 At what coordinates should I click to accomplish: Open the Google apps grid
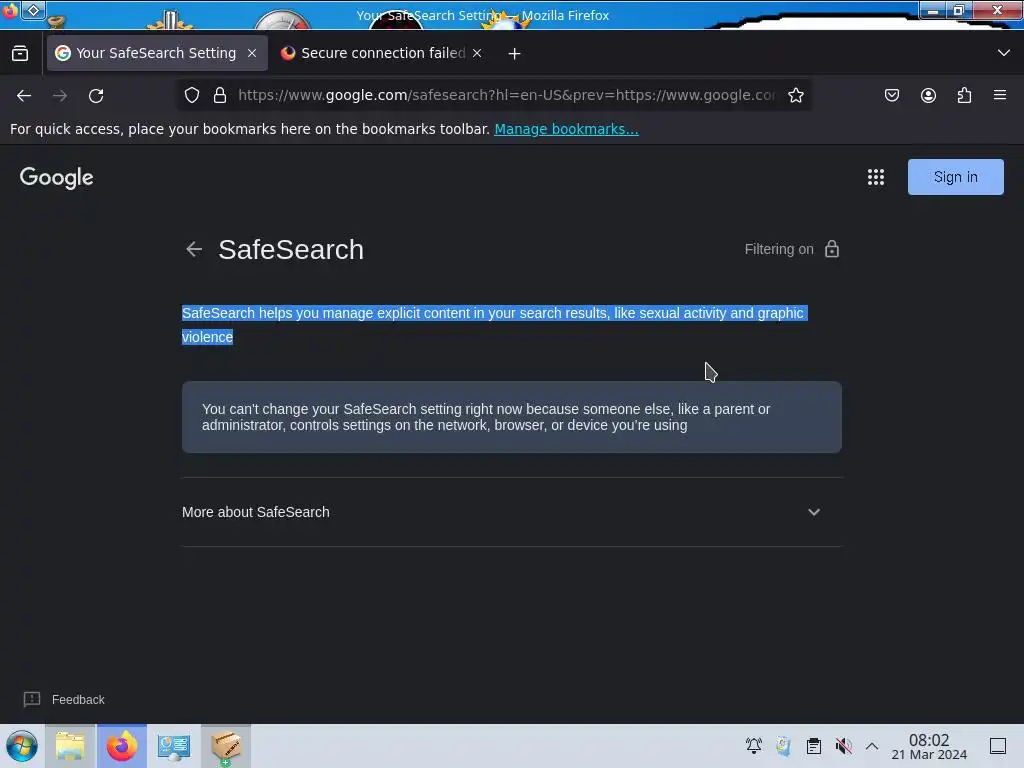876,177
